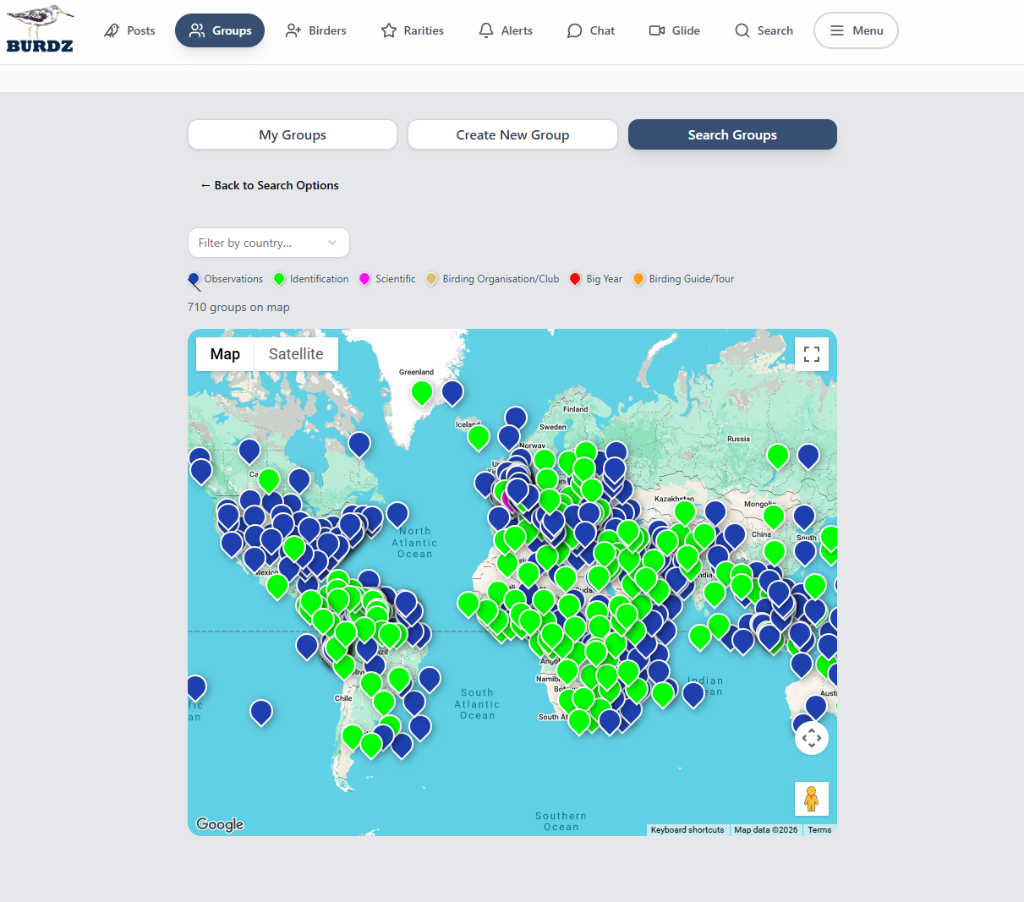This screenshot has width=1024, height=902.
Task: Select Search Groups tab
Action: 732,135
